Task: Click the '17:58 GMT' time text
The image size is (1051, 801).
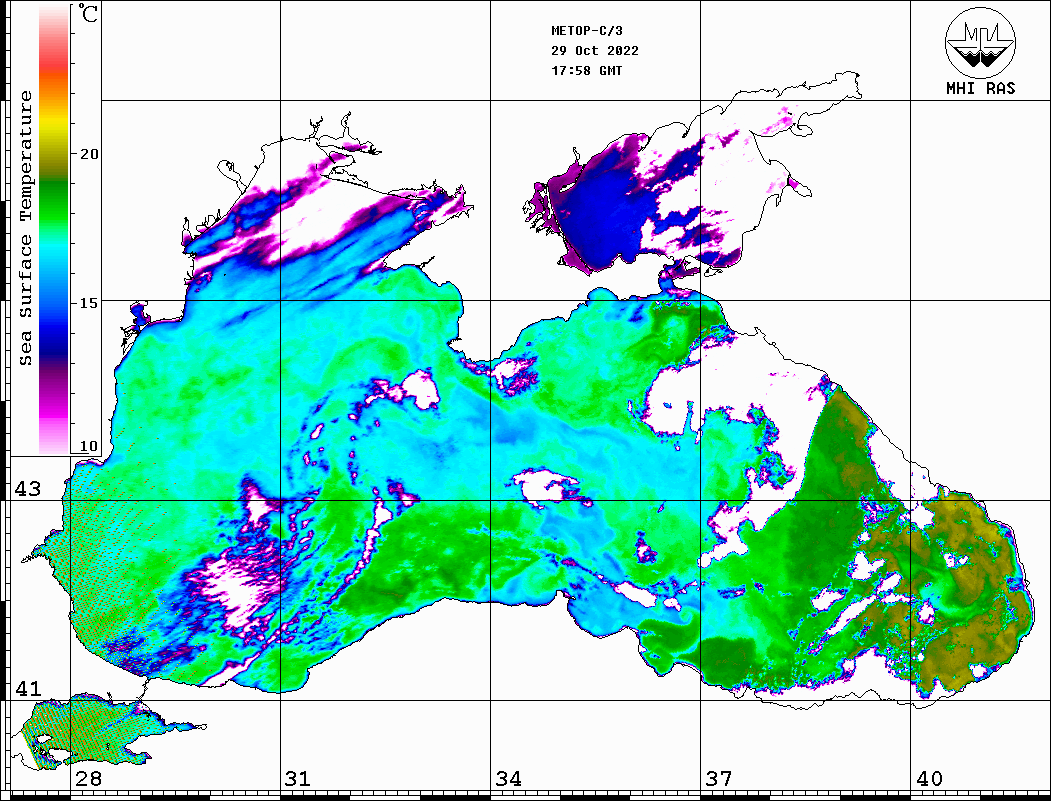Action: (586, 70)
